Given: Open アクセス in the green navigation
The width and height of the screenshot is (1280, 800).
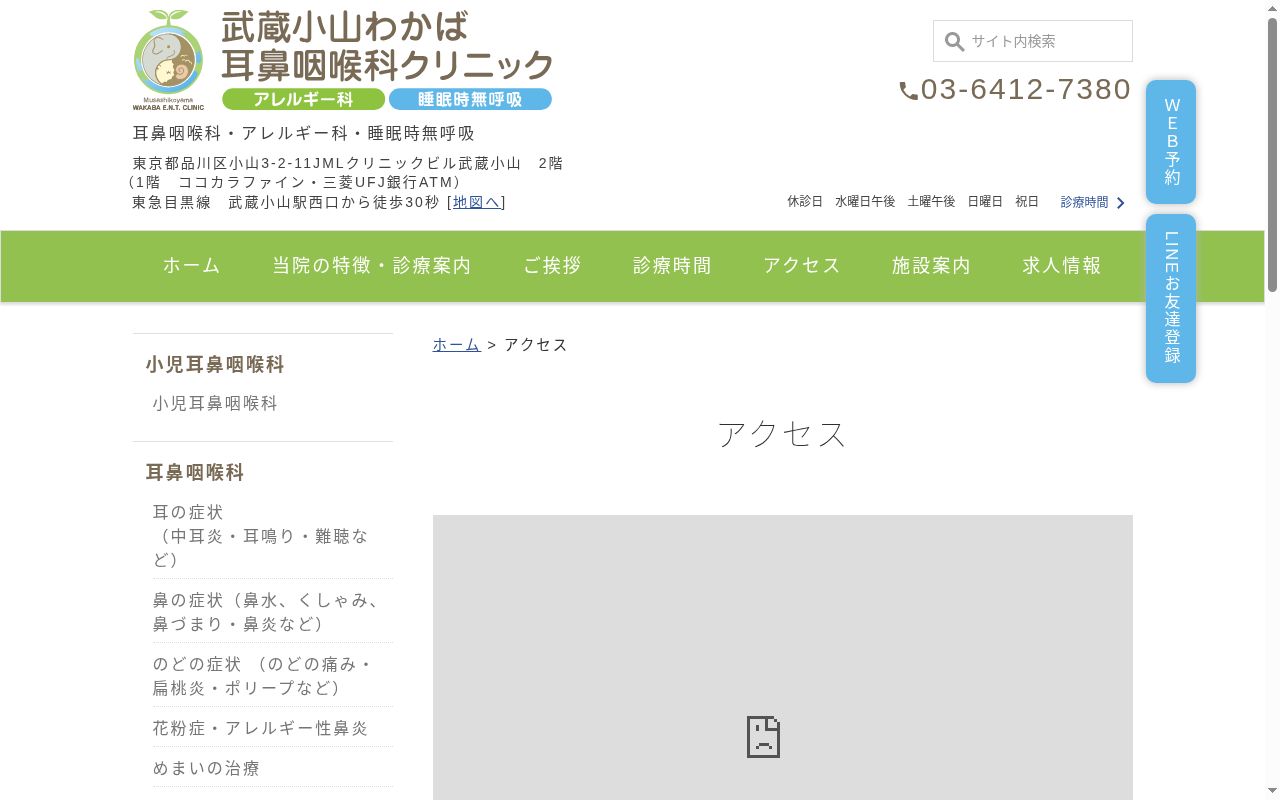Looking at the screenshot, I should pyautogui.click(x=802, y=266).
